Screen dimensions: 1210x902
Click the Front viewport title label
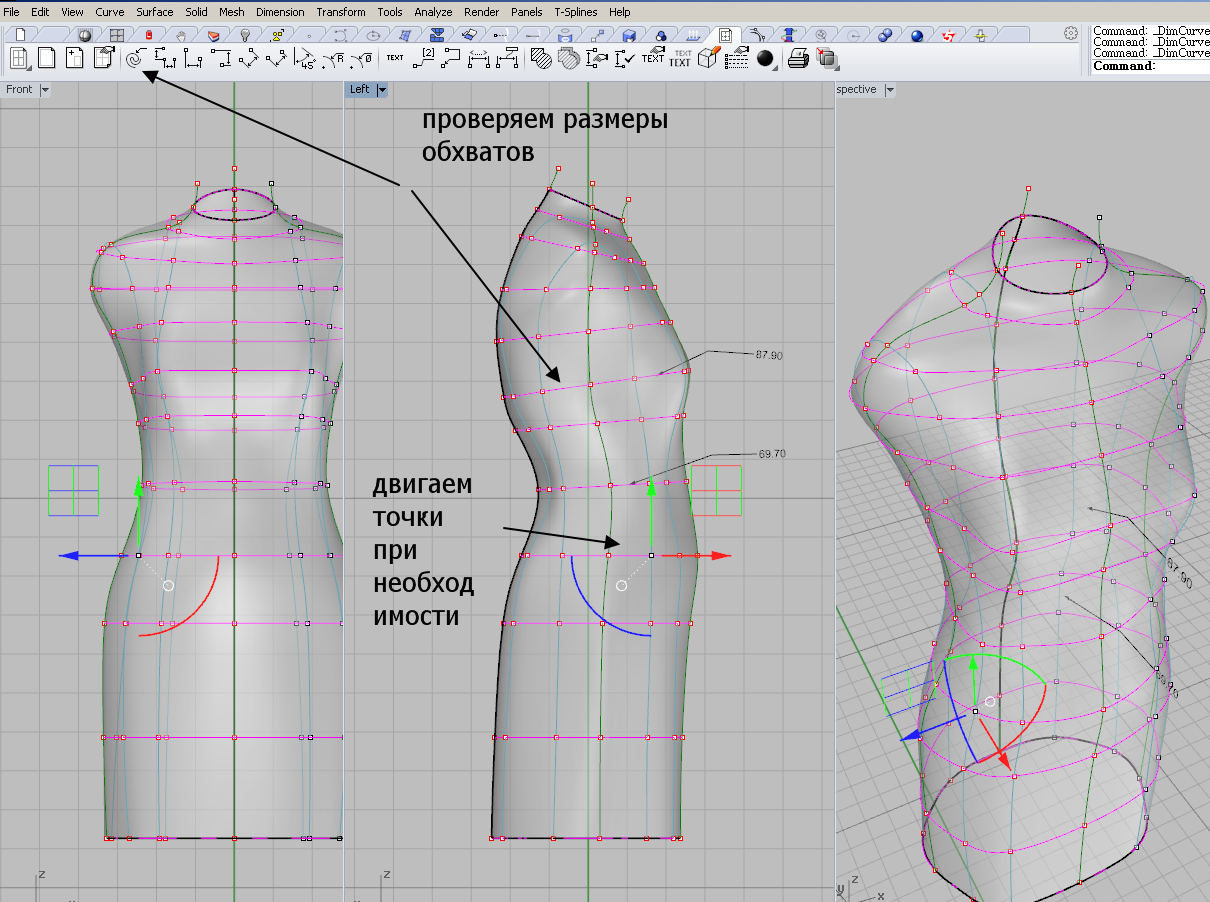point(19,89)
